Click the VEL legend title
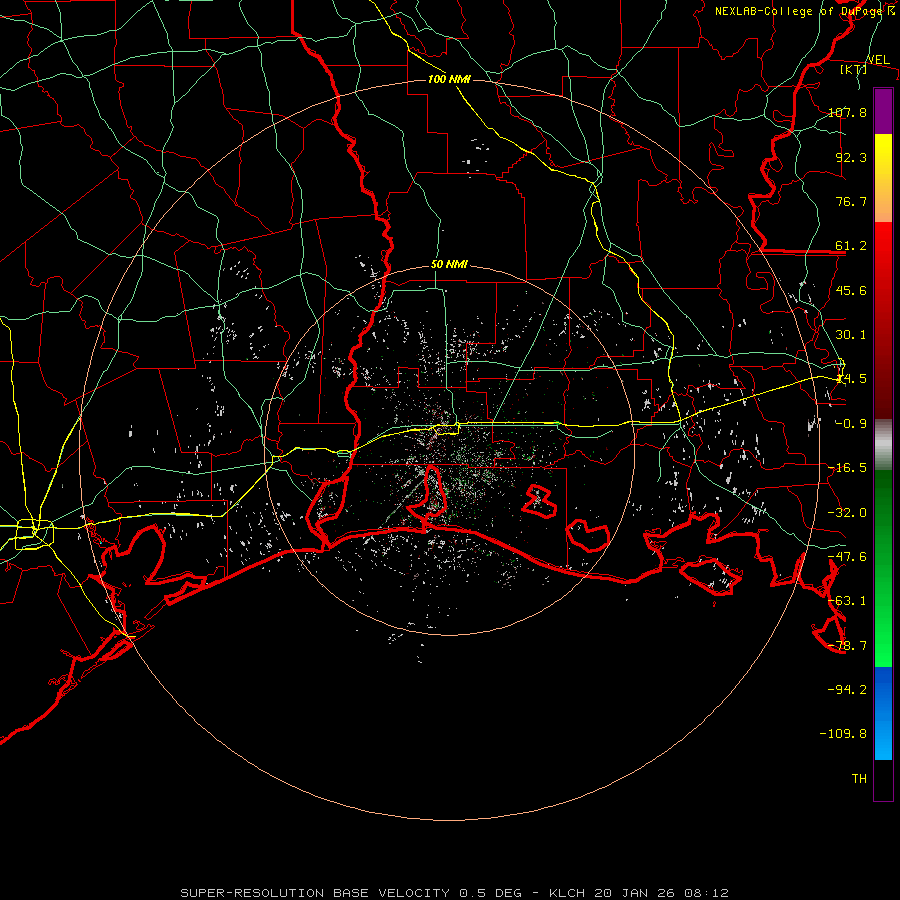Viewport: 900px width, 900px height. [878, 60]
